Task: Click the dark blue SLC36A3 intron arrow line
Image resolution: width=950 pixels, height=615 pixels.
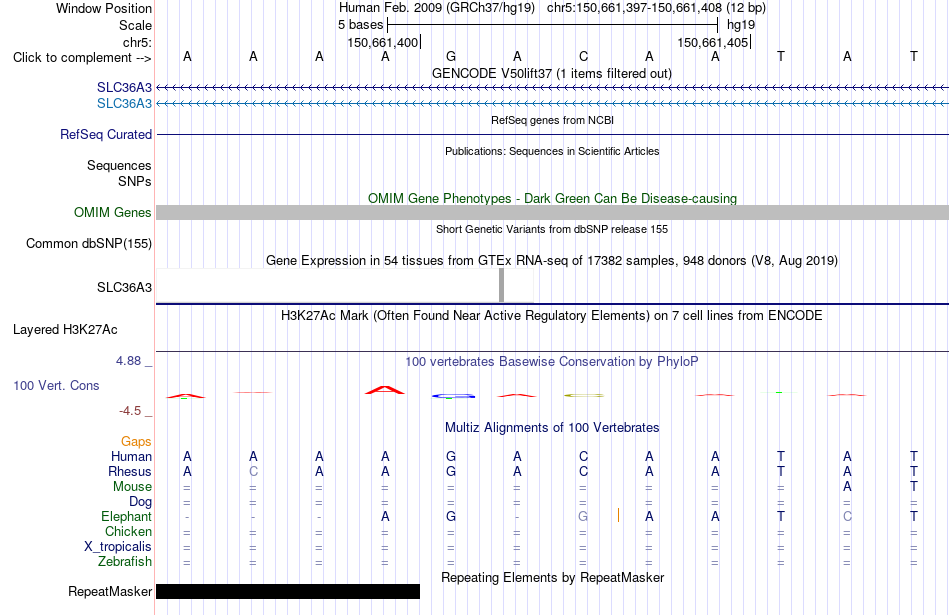Action: [x=553, y=88]
